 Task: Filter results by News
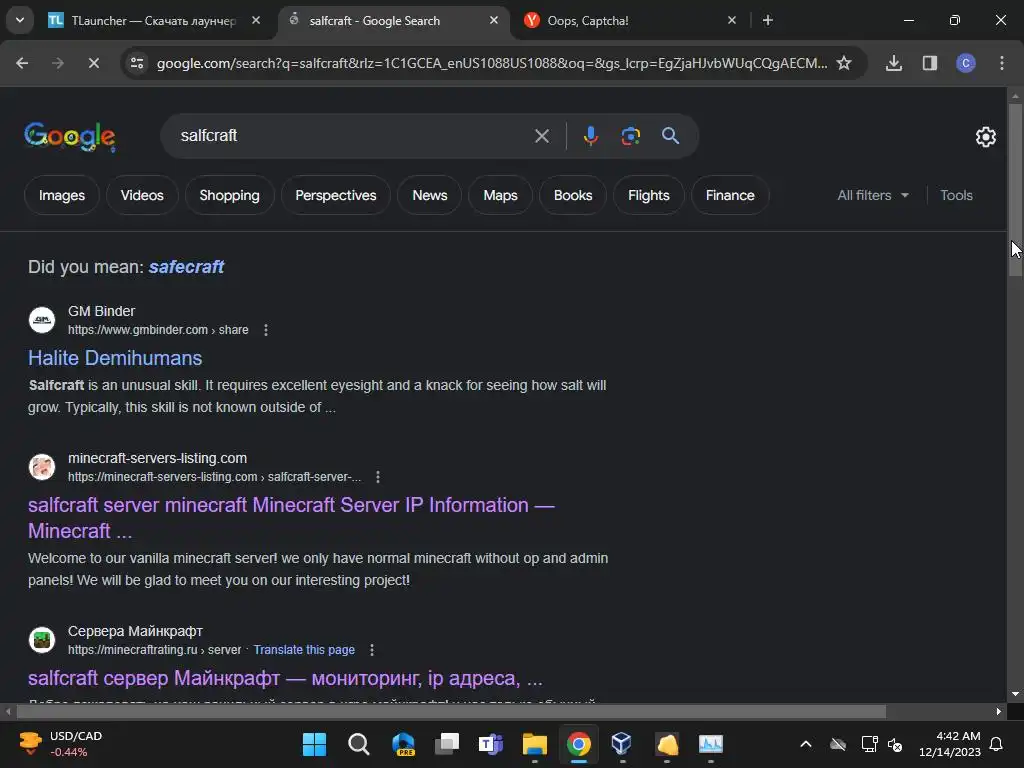click(x=430, y=195)
